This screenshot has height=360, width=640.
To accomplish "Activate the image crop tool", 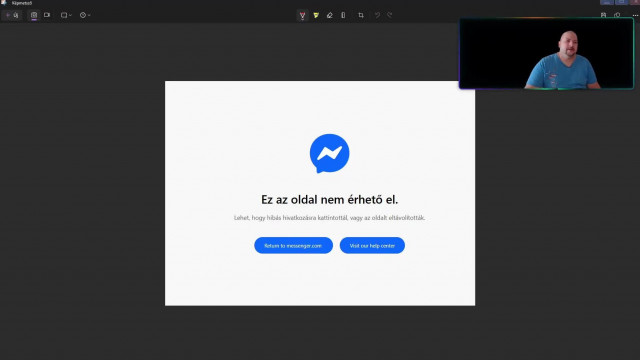I will [x=361, y=16].
